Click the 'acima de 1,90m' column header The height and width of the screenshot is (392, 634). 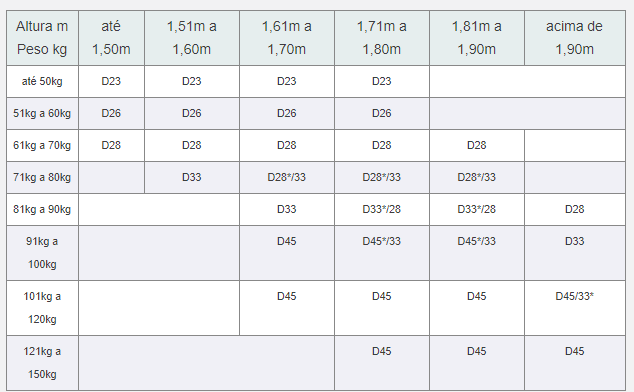[x=575, y=38]
